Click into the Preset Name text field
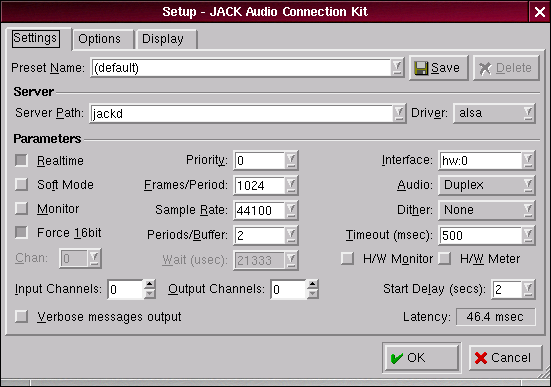This screenshot has width=551, height=387. click(241, 67)
